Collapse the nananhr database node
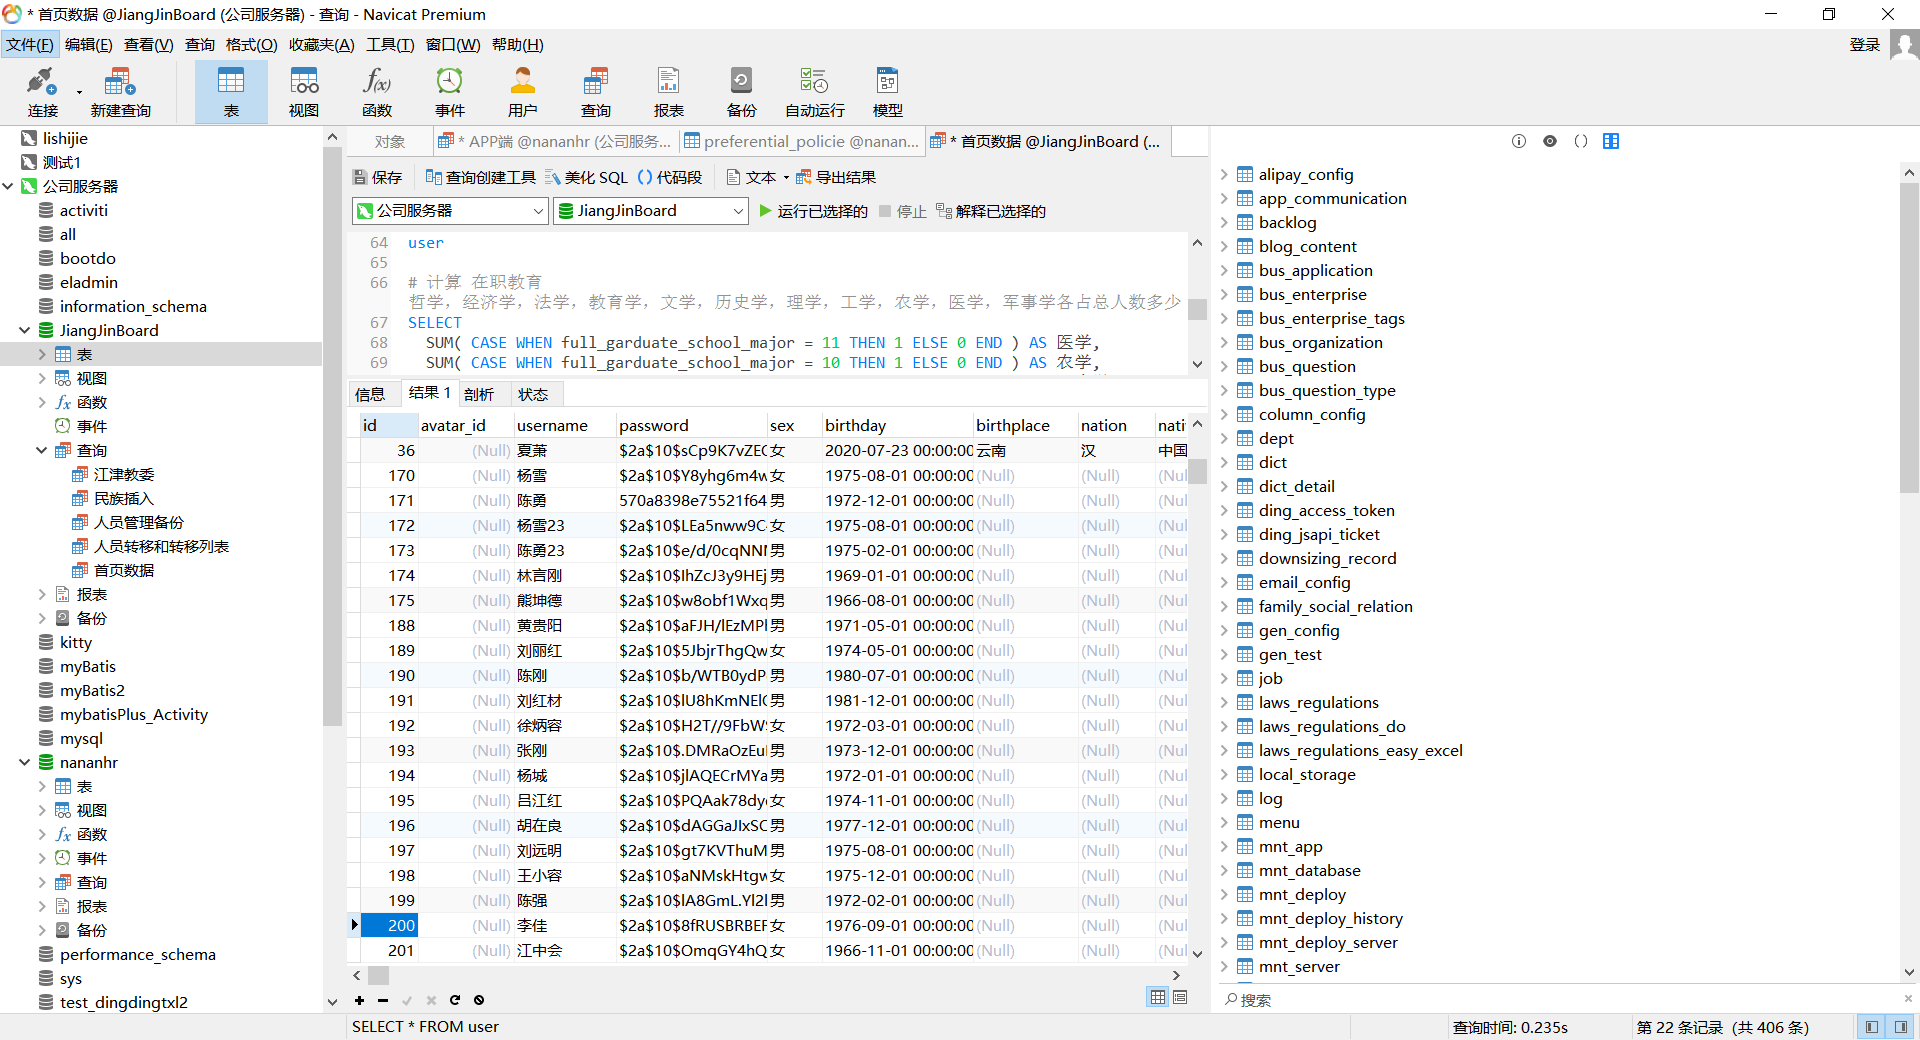Viewport: 1920px width, 1040px height. [25, 762]
